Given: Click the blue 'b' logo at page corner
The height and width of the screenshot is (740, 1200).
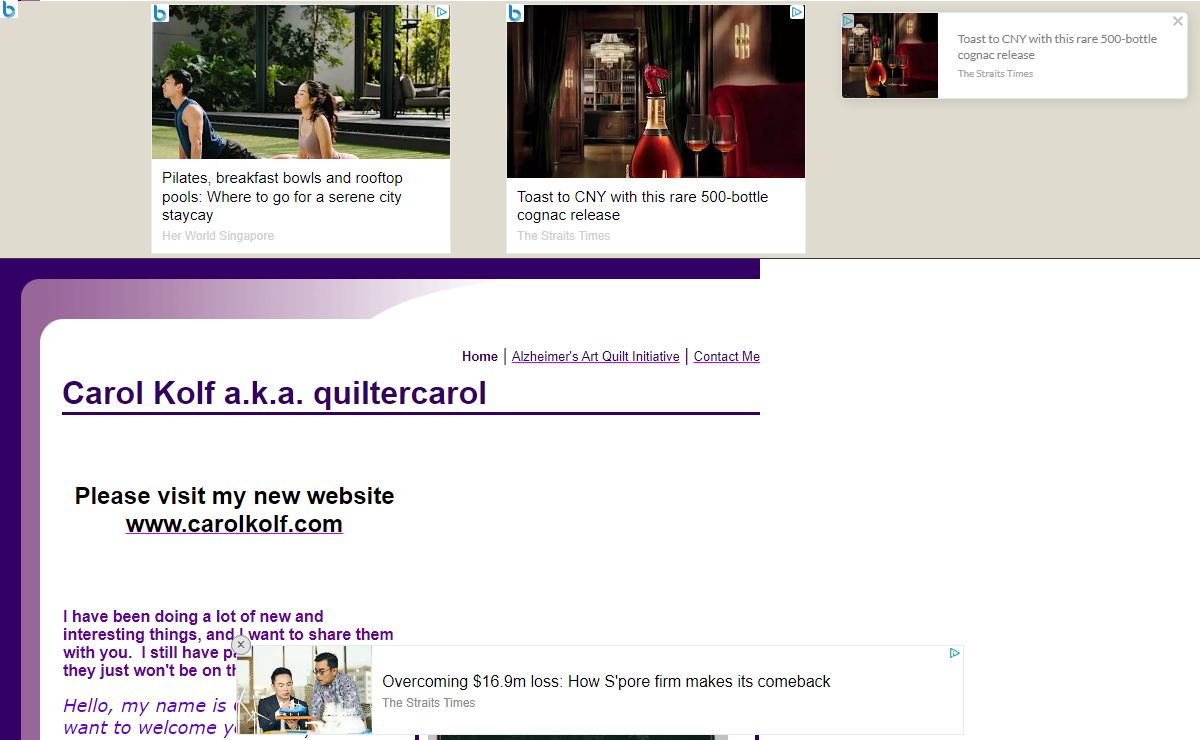Looking at the screenshot, I should coord(9,9).
